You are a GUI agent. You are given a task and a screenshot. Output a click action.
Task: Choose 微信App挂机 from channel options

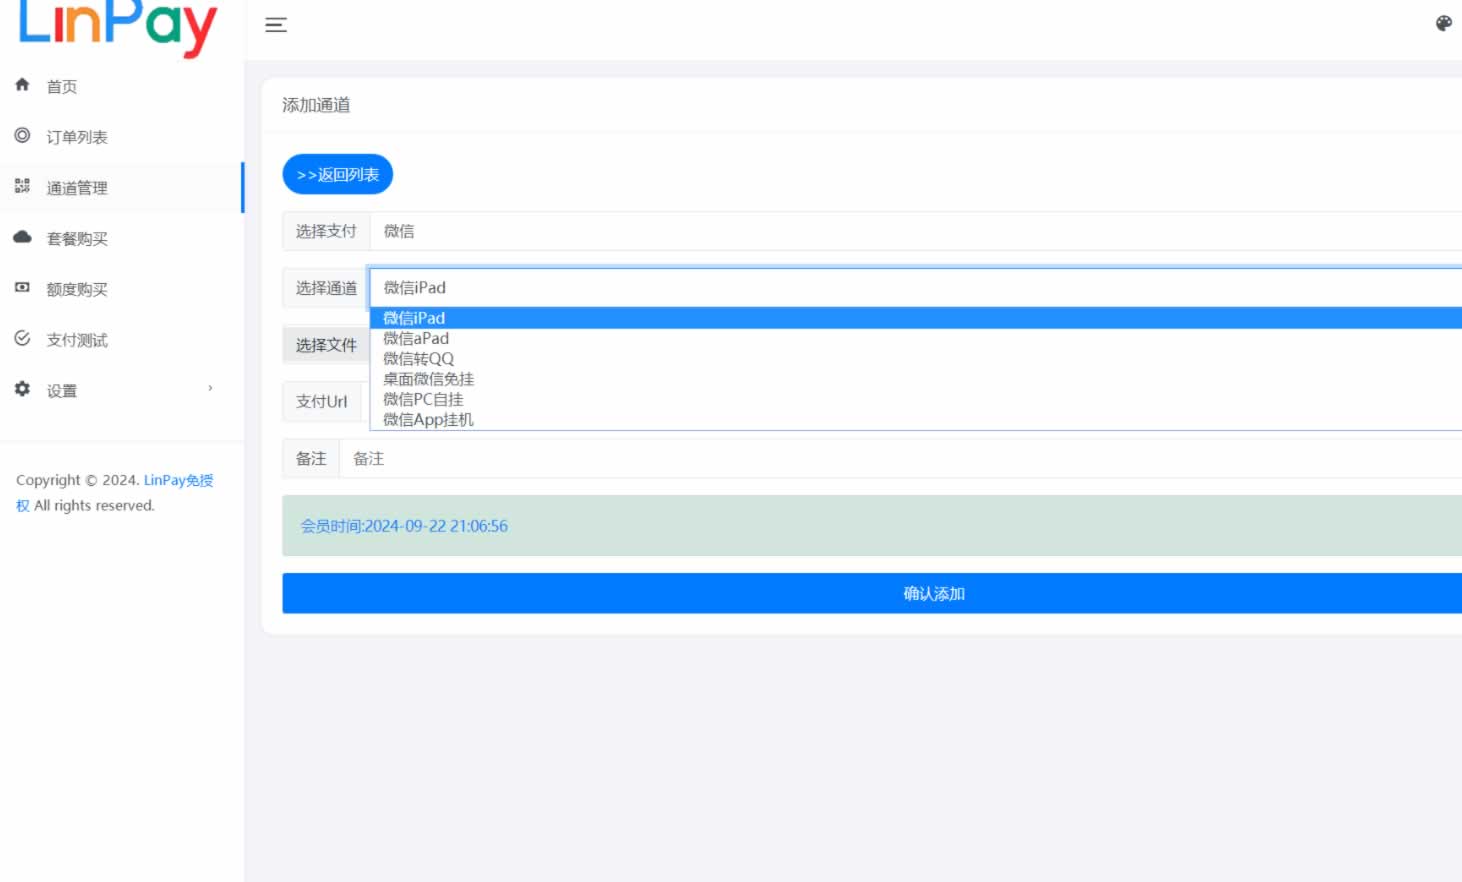pyautogui.click(x=429, y=420)
